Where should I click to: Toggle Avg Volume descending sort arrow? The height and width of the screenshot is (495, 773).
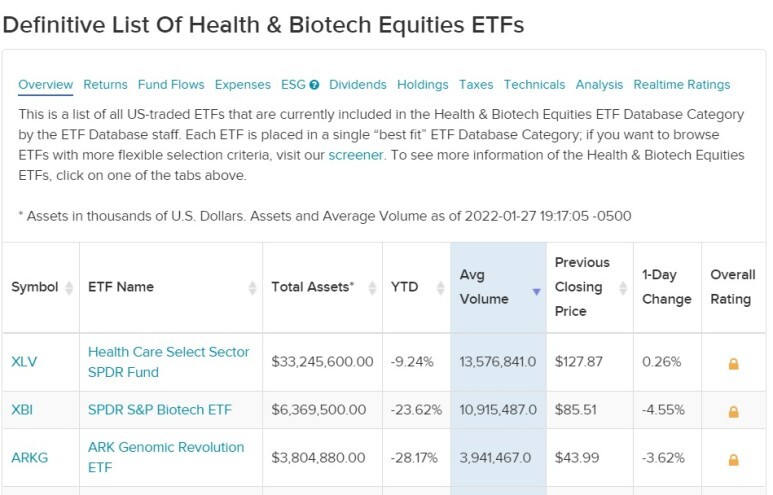pyautogui.click(x=536, y=292)
